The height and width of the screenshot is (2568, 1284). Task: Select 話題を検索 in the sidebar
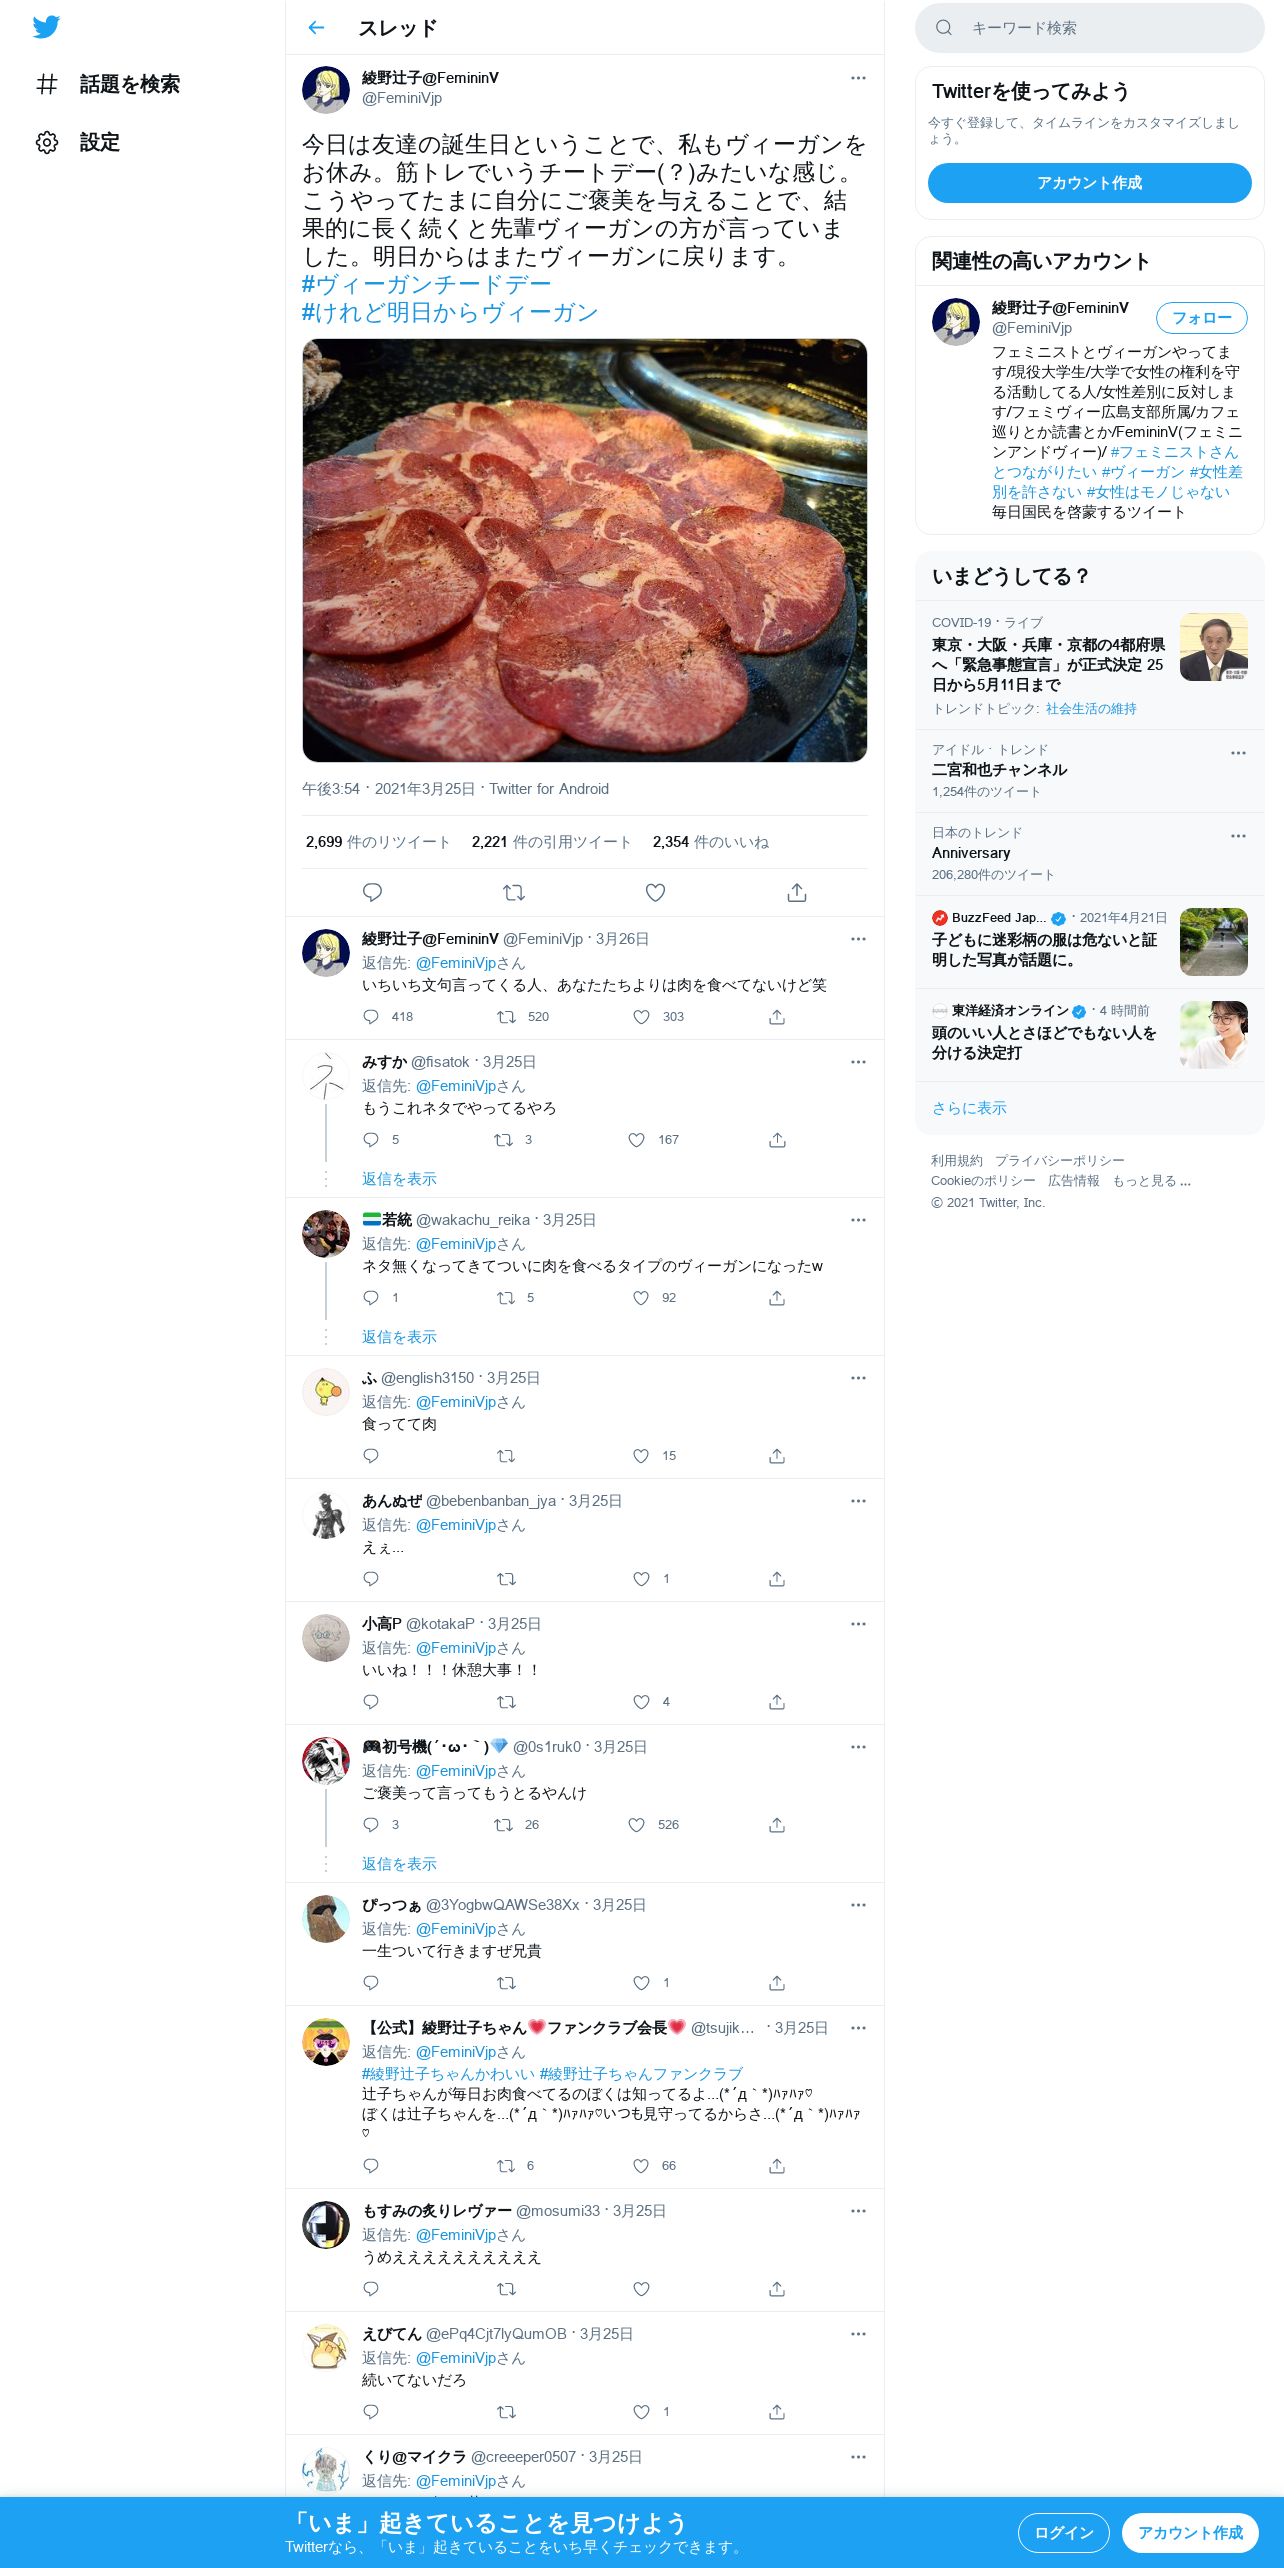coord(130,84)
